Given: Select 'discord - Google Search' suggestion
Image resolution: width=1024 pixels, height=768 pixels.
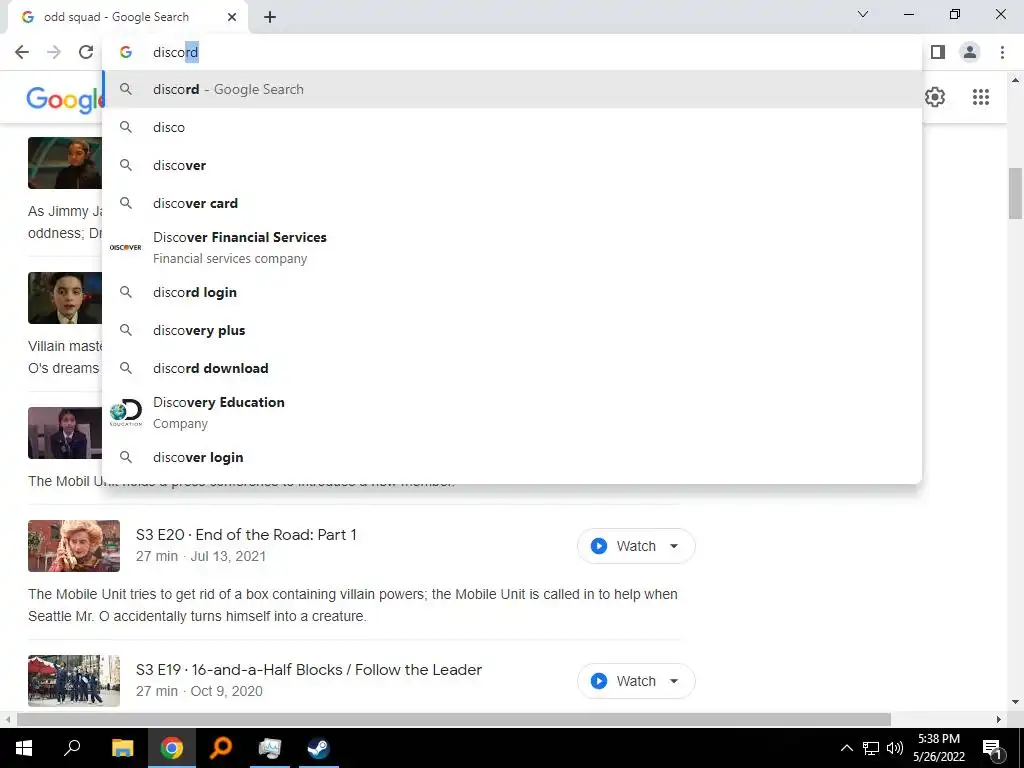Looking at the screenshot, I should [512, 89].
